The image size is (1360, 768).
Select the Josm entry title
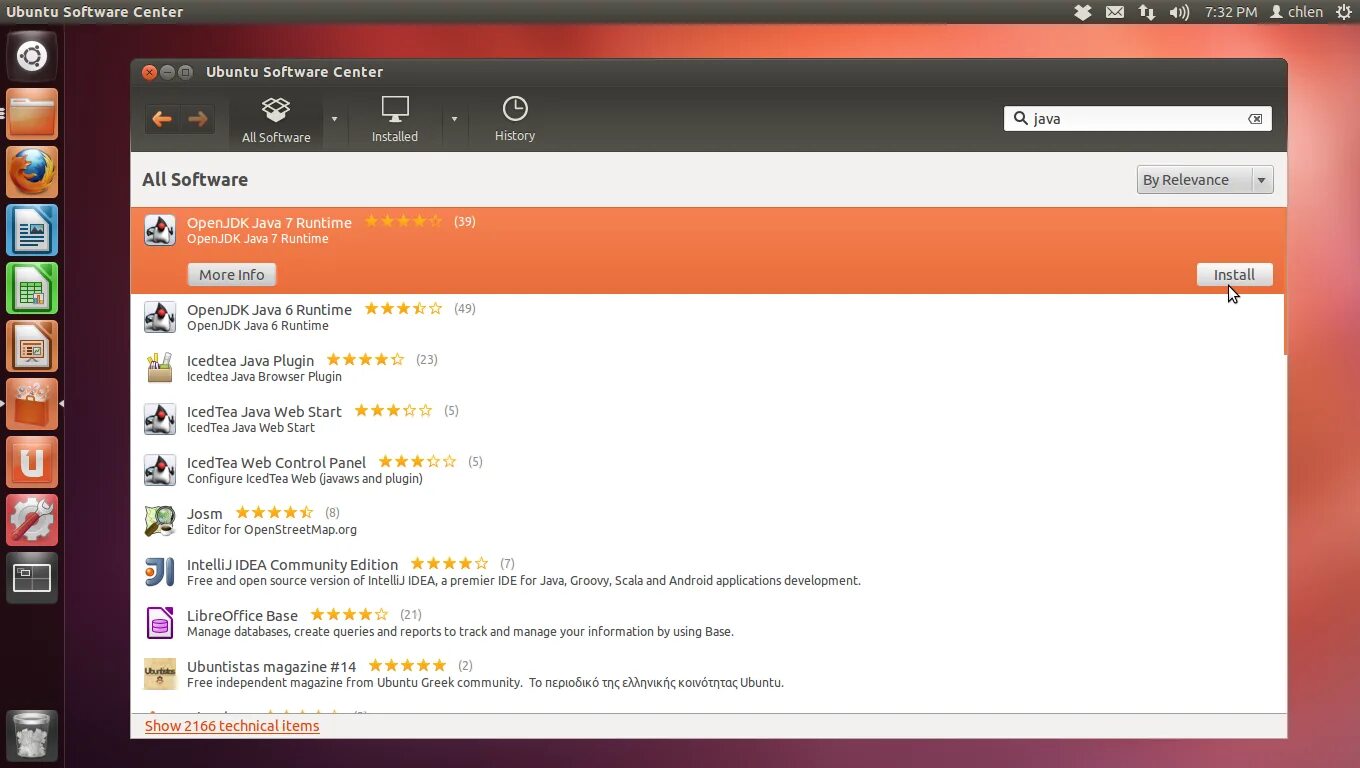204,513
